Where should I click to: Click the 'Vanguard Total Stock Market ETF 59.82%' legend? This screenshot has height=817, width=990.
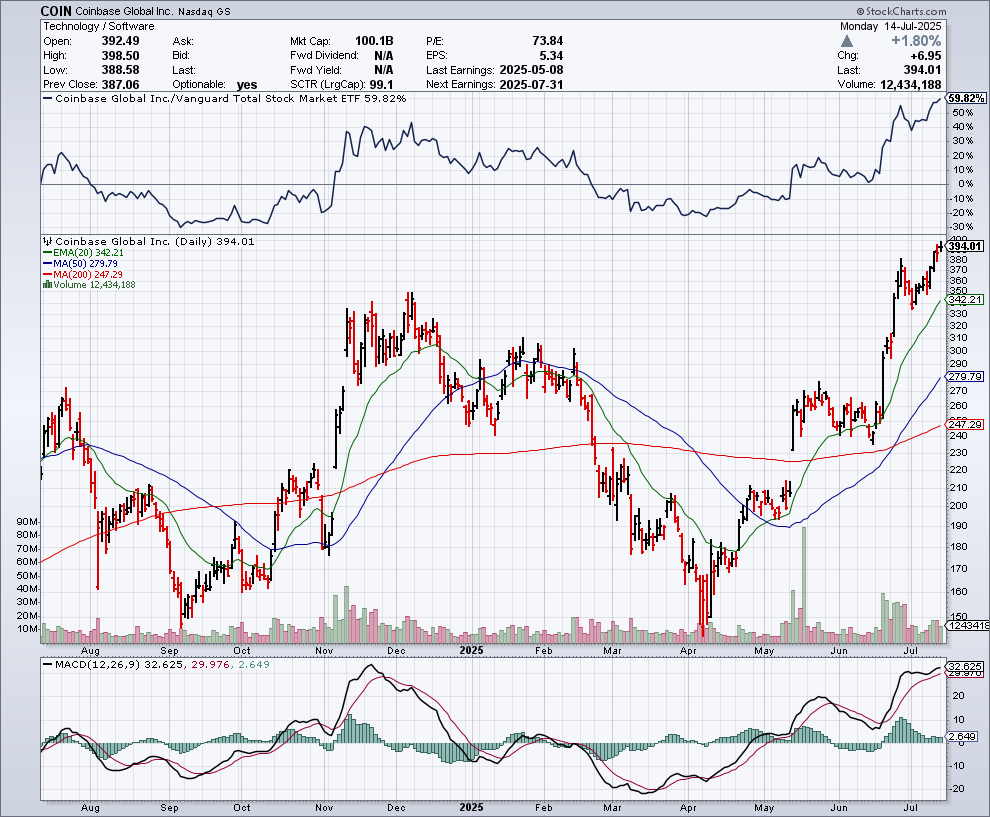click(x=290, y=98)
